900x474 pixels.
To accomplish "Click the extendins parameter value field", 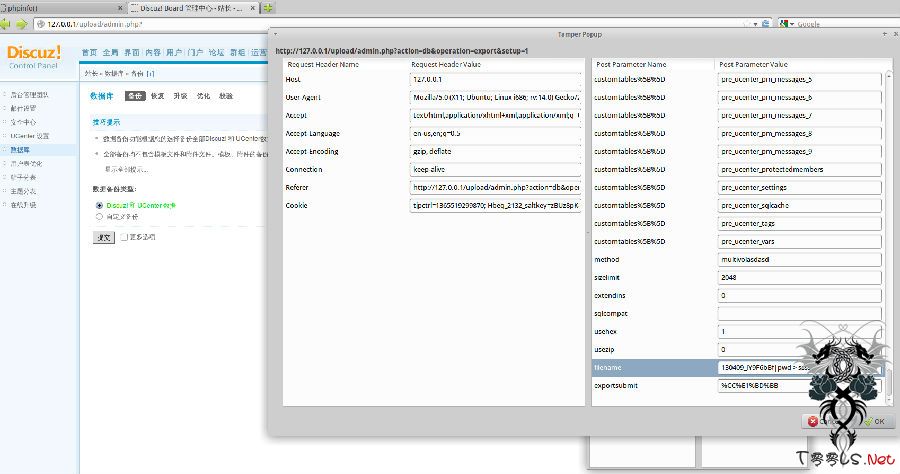I will [x=800, y=296].
